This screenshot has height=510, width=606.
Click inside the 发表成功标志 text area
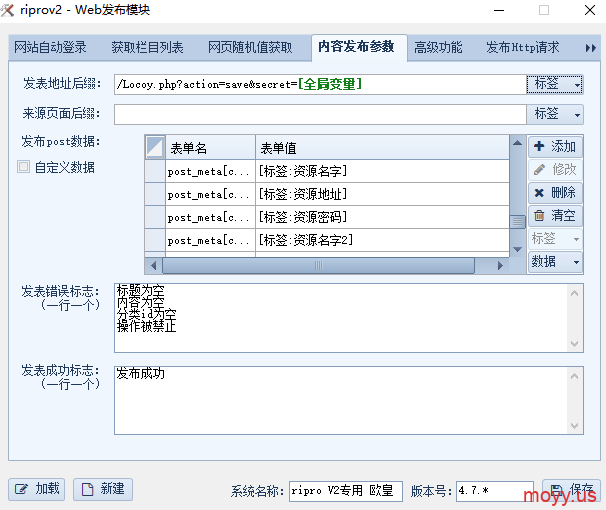pyautogui.click(x=348, y=401)
